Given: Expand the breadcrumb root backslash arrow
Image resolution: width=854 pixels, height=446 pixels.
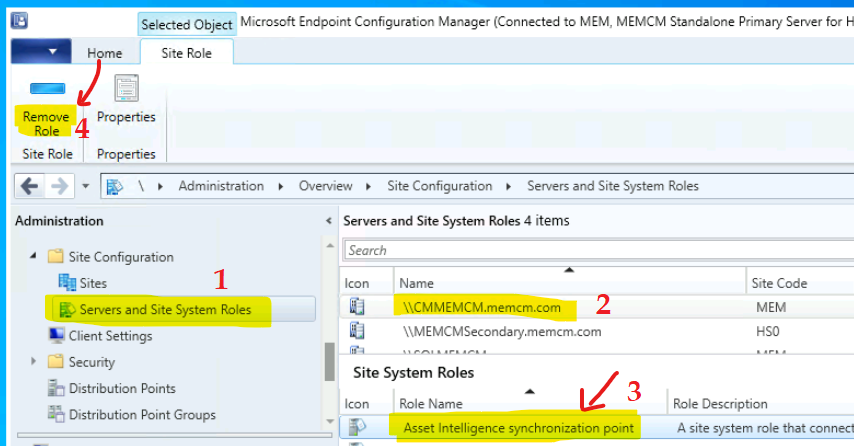Looking at the screenshot, I should (x=160, y=186).
